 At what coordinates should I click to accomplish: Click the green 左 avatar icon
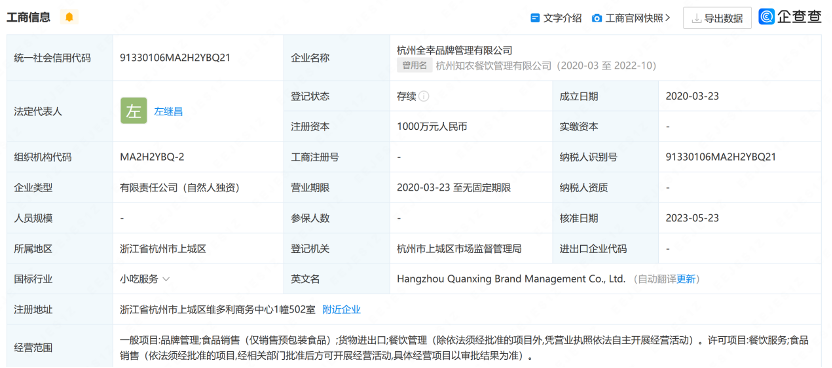click(134, 111)
